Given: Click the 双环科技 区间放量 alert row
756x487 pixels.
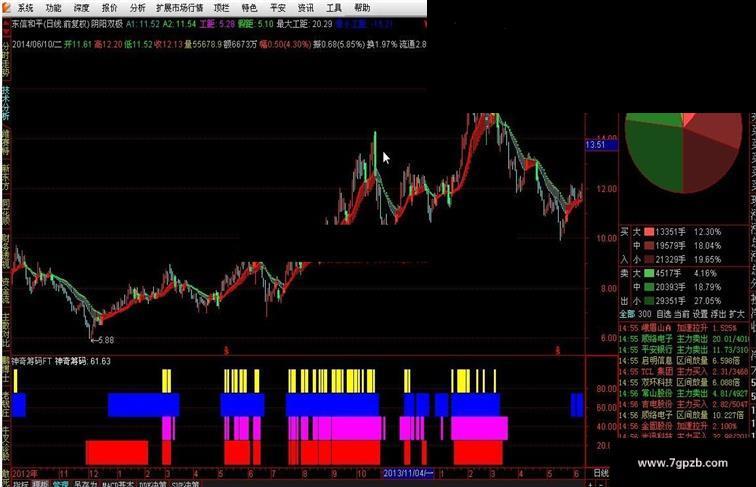Looking at the screenshot, I should point(684,382).
